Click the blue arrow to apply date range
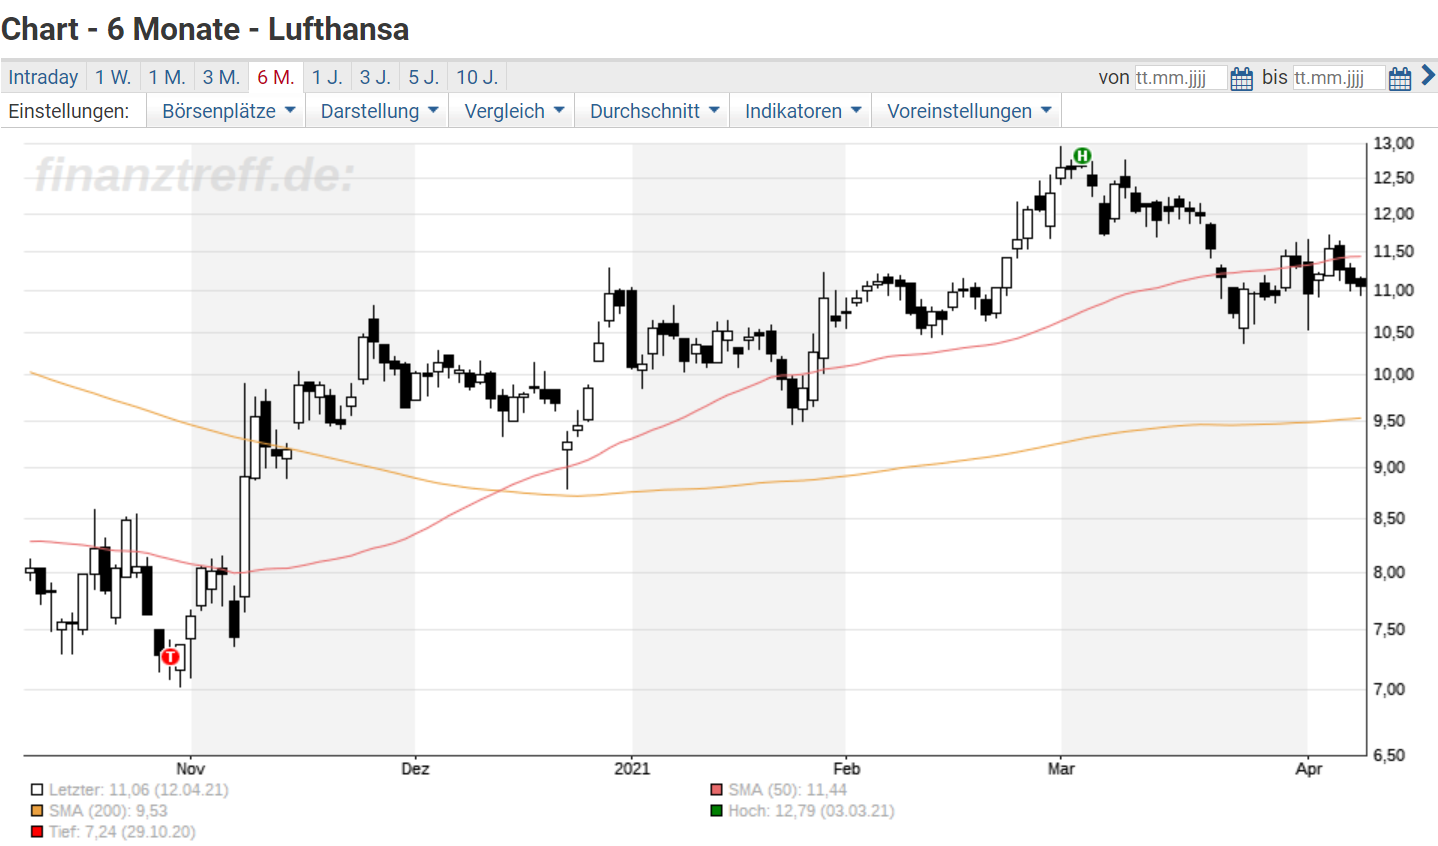Image resolution: width=1438 pixels, height=846 pixels. (x=1428, y=75)
